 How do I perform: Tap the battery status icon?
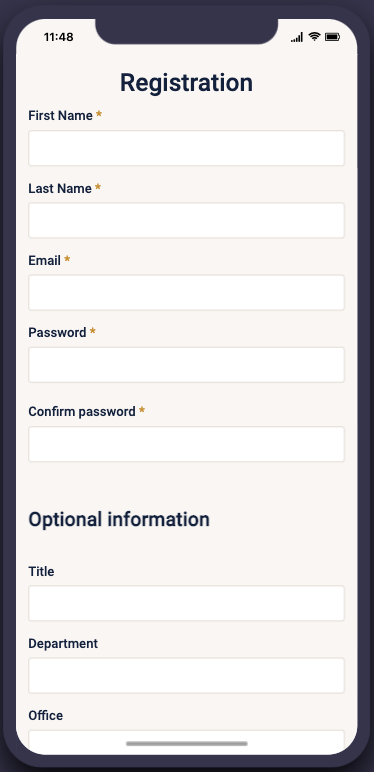pos(333,37)
